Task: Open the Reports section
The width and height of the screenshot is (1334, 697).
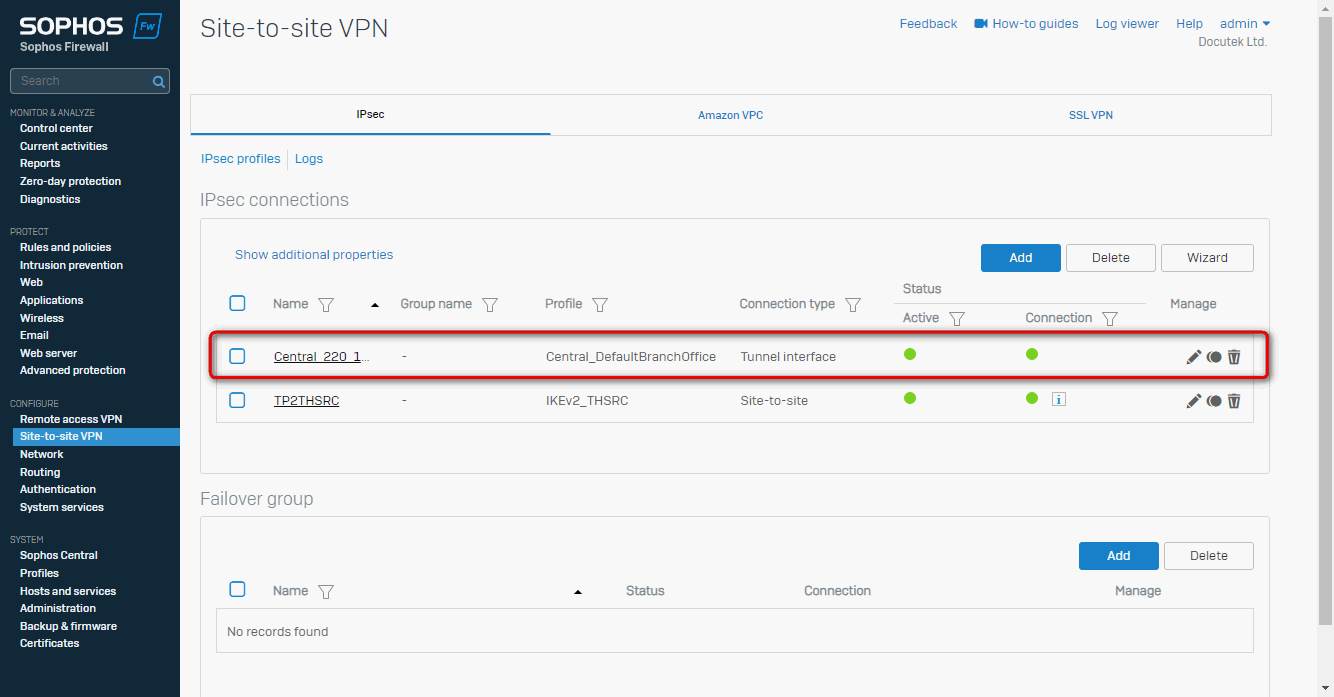Action: [40, 163]
